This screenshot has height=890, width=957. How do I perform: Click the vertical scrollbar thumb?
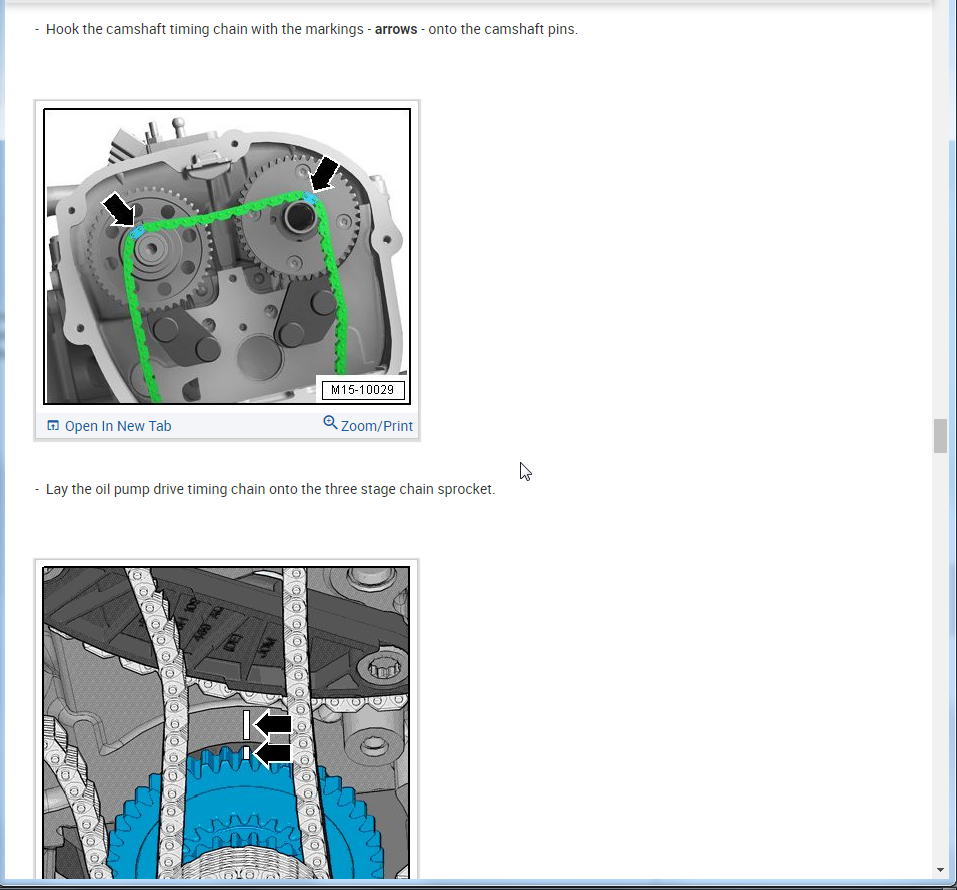point(941,436)
